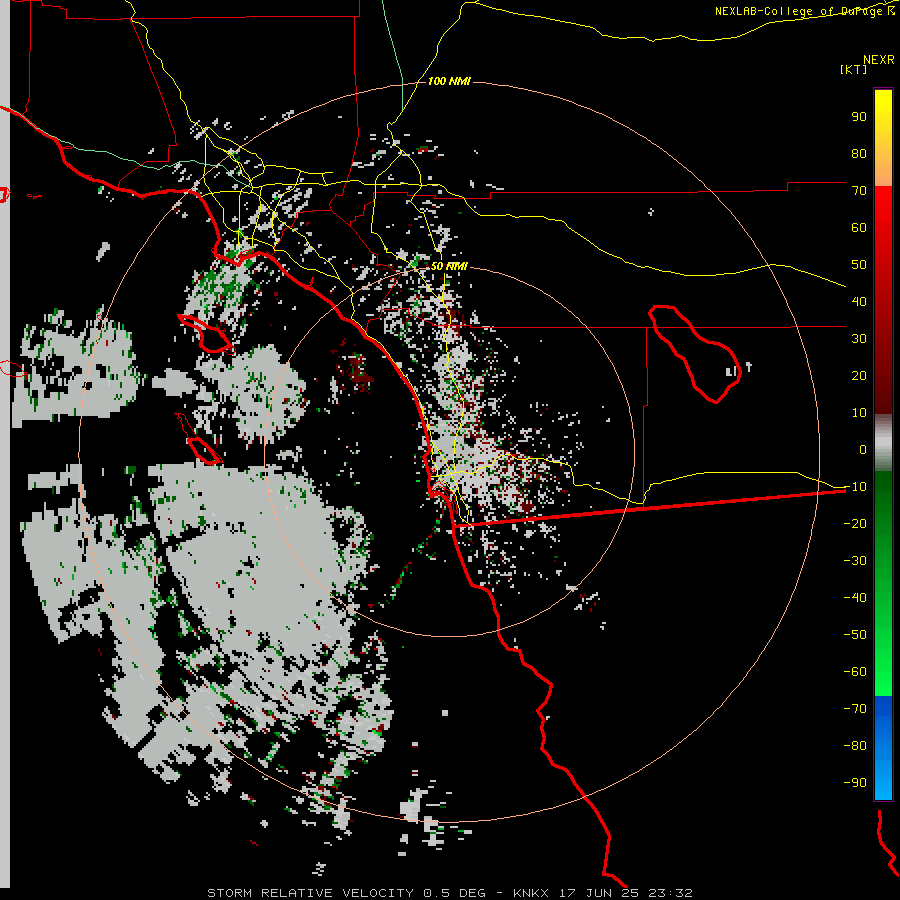Click the "20" value on velocity scale
The height and width of the screenshot is (900, 900).
(859, 376)
